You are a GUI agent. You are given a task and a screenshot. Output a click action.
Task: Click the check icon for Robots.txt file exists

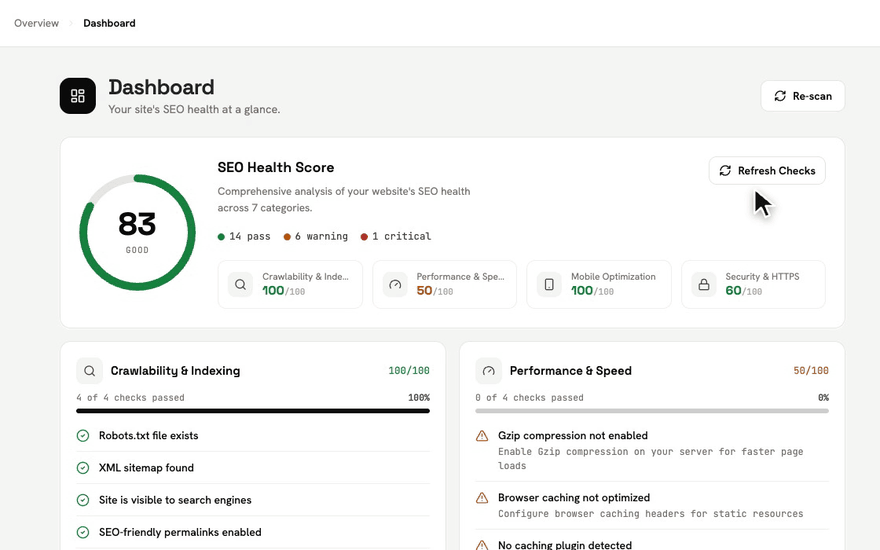(x=82, y=436)
